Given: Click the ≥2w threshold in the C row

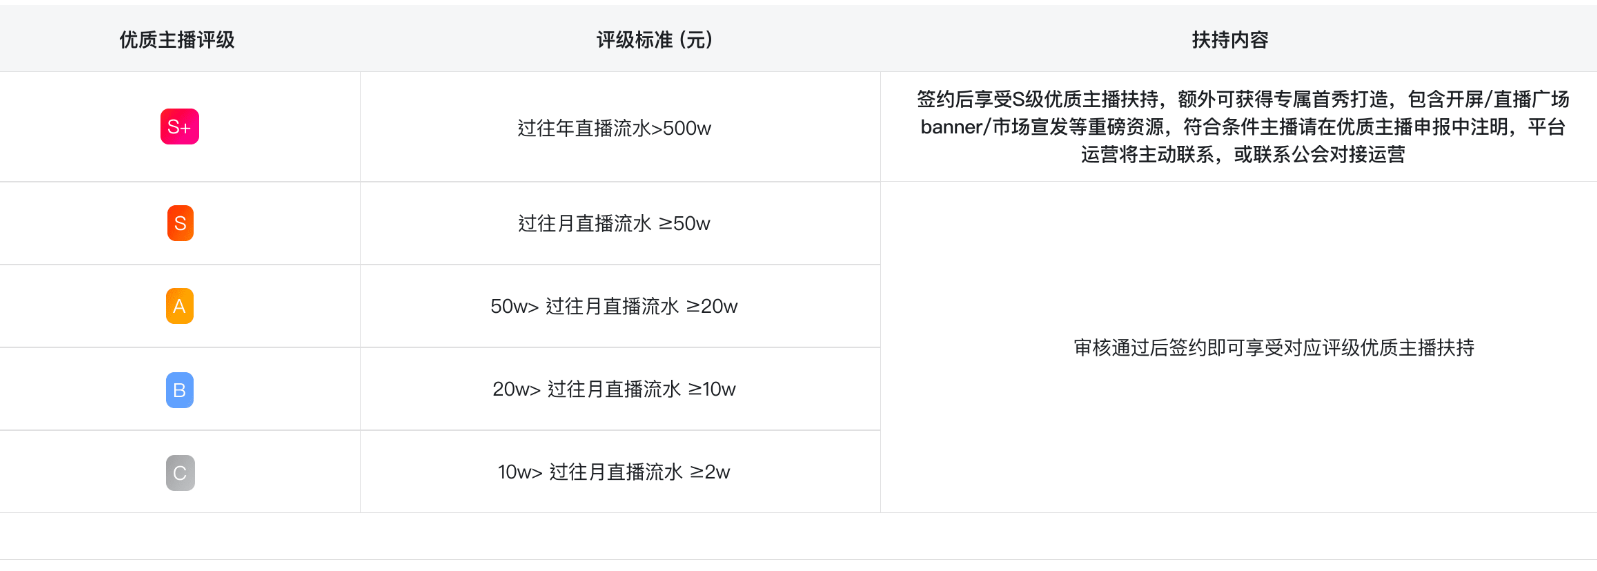Looking at the screenshot, I should pos(710,472).
